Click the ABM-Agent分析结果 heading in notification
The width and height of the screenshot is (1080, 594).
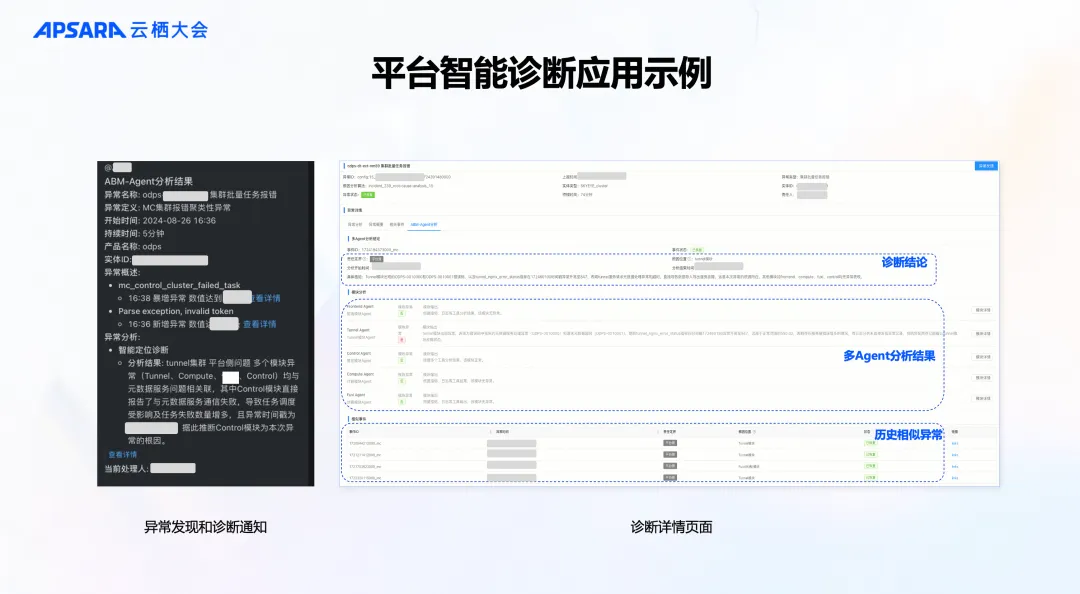pos(149,181)
